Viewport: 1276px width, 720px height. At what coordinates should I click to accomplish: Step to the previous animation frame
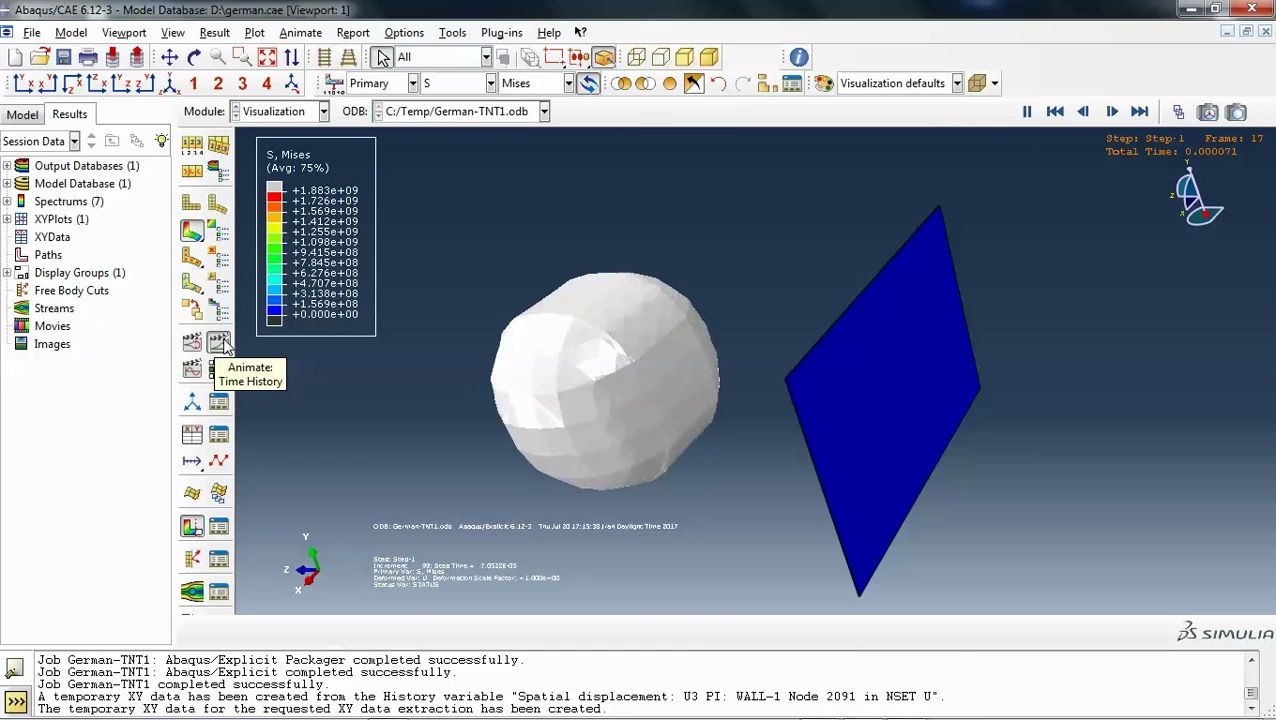(x=1083, y=112)
